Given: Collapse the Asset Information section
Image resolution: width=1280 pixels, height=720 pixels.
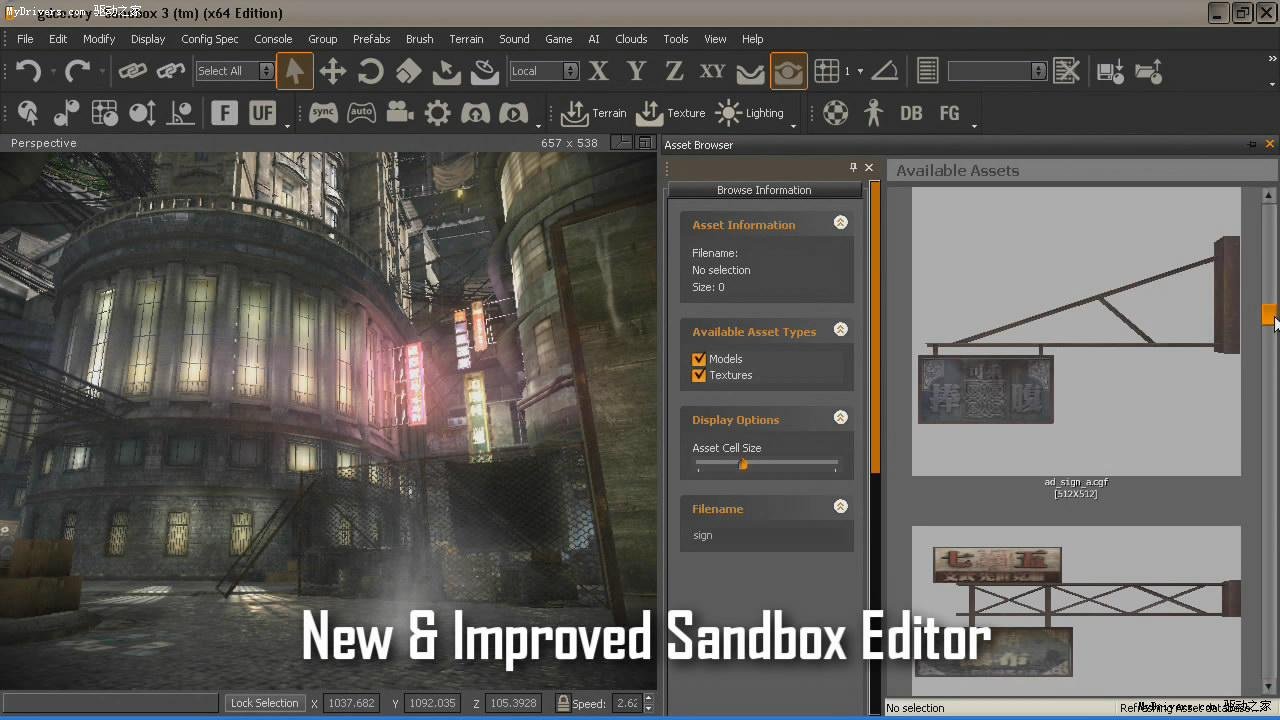Looking at the screenshot, I should point(840,224).
